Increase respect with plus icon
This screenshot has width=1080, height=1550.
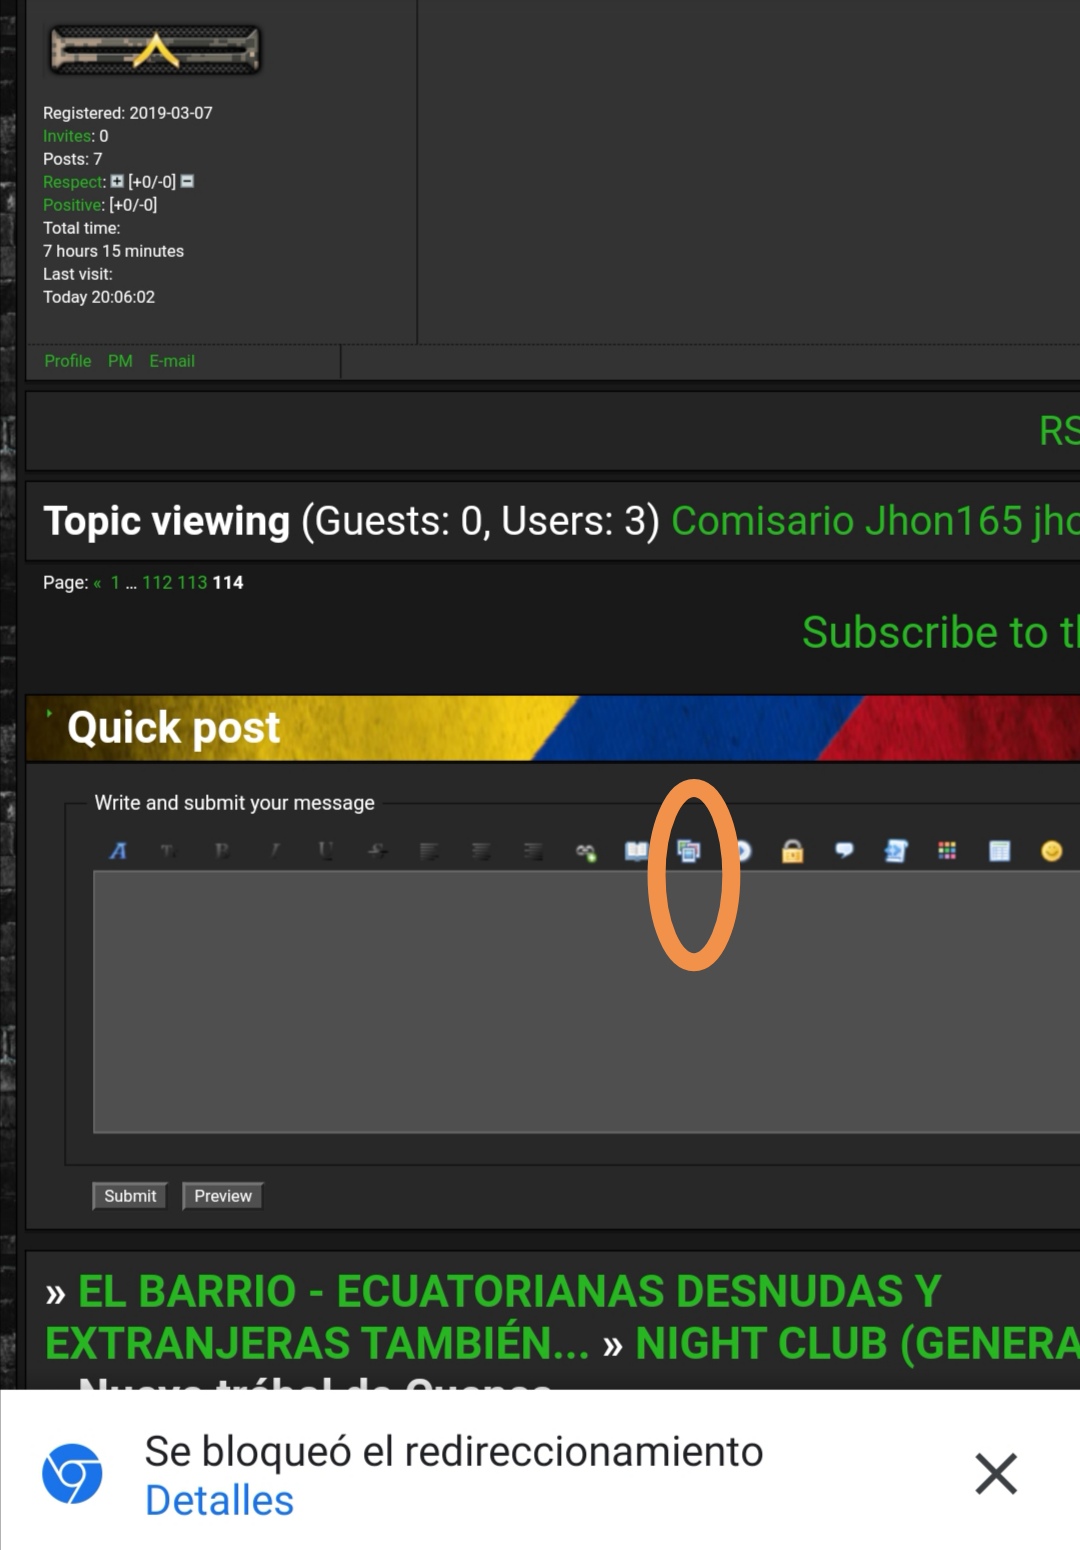[117, 181]
